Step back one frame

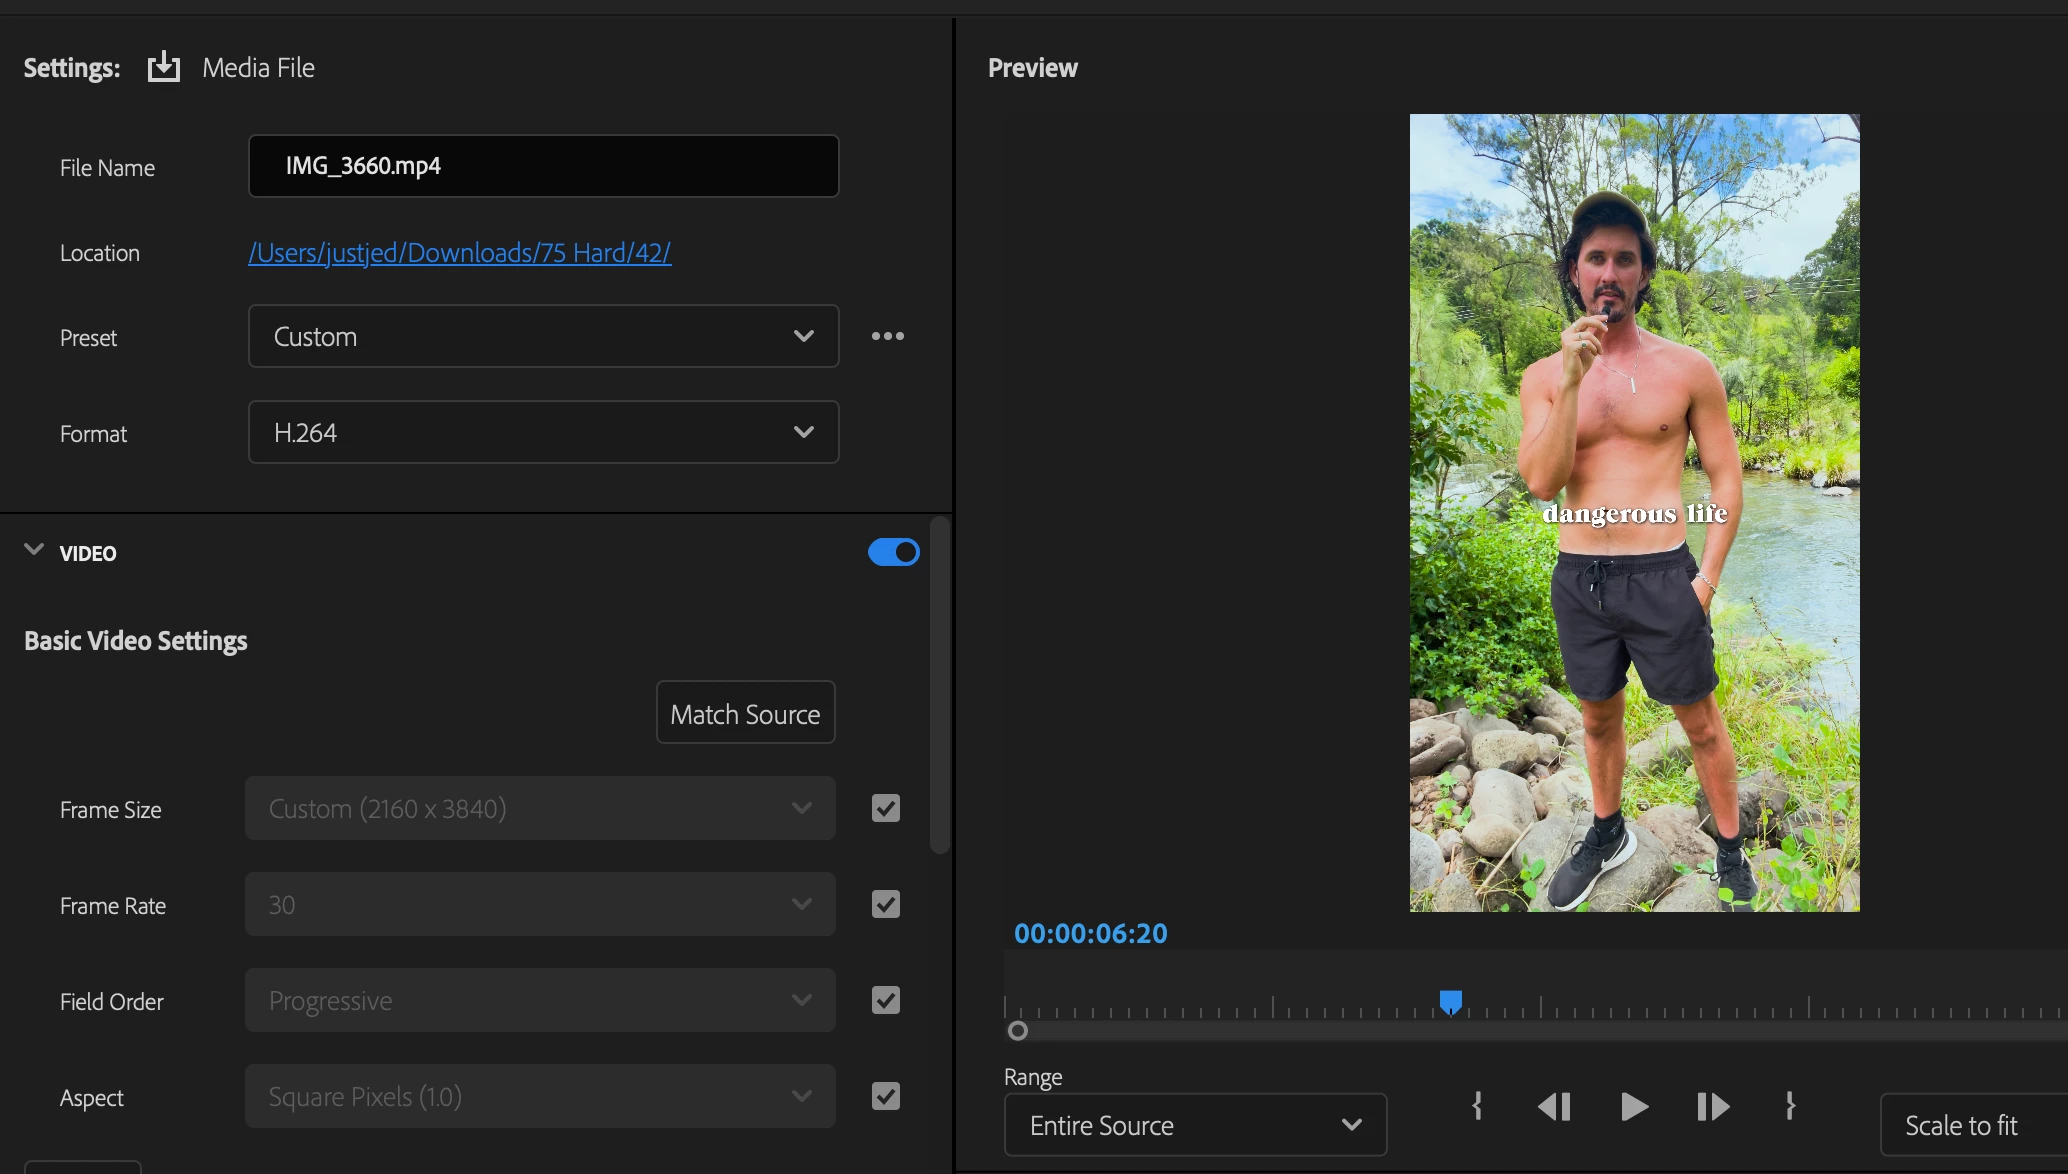1554,1106
